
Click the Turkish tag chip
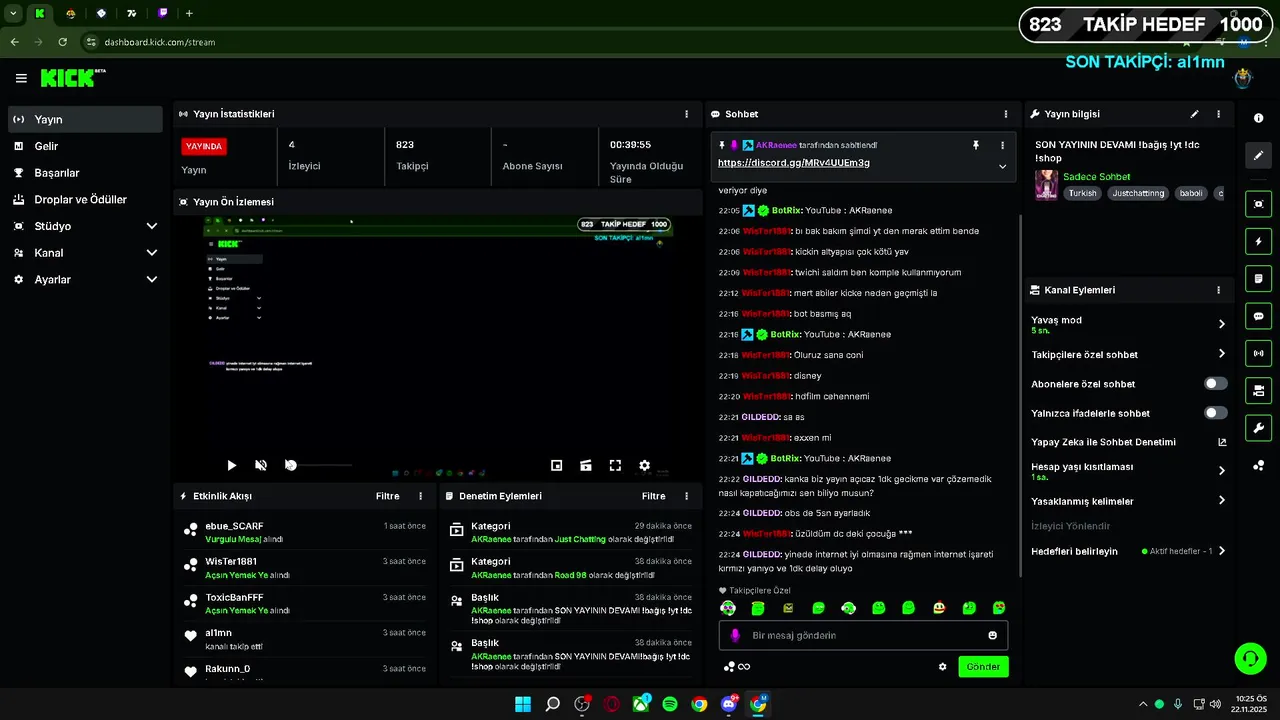[1082, 193]
